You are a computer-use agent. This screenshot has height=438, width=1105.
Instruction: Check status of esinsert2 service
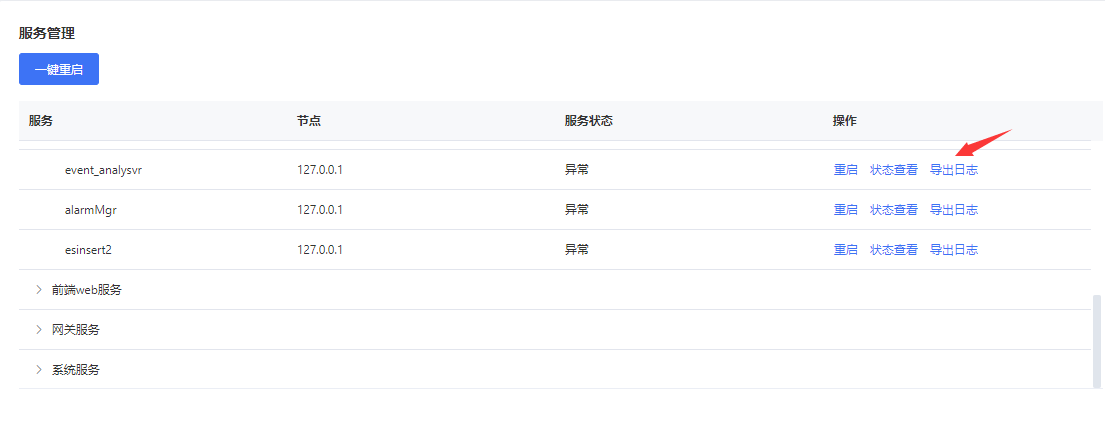893,250
